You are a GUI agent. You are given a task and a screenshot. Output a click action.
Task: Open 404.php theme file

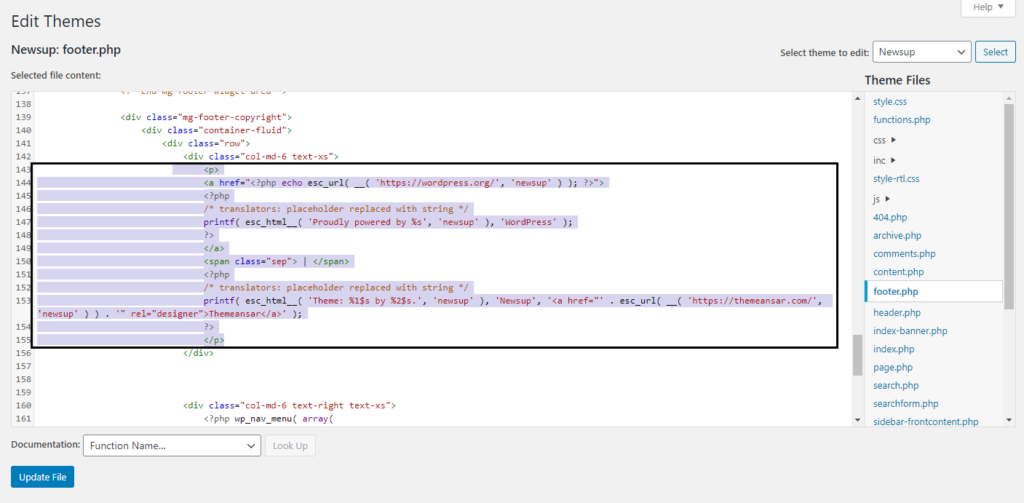click(889, 217)
